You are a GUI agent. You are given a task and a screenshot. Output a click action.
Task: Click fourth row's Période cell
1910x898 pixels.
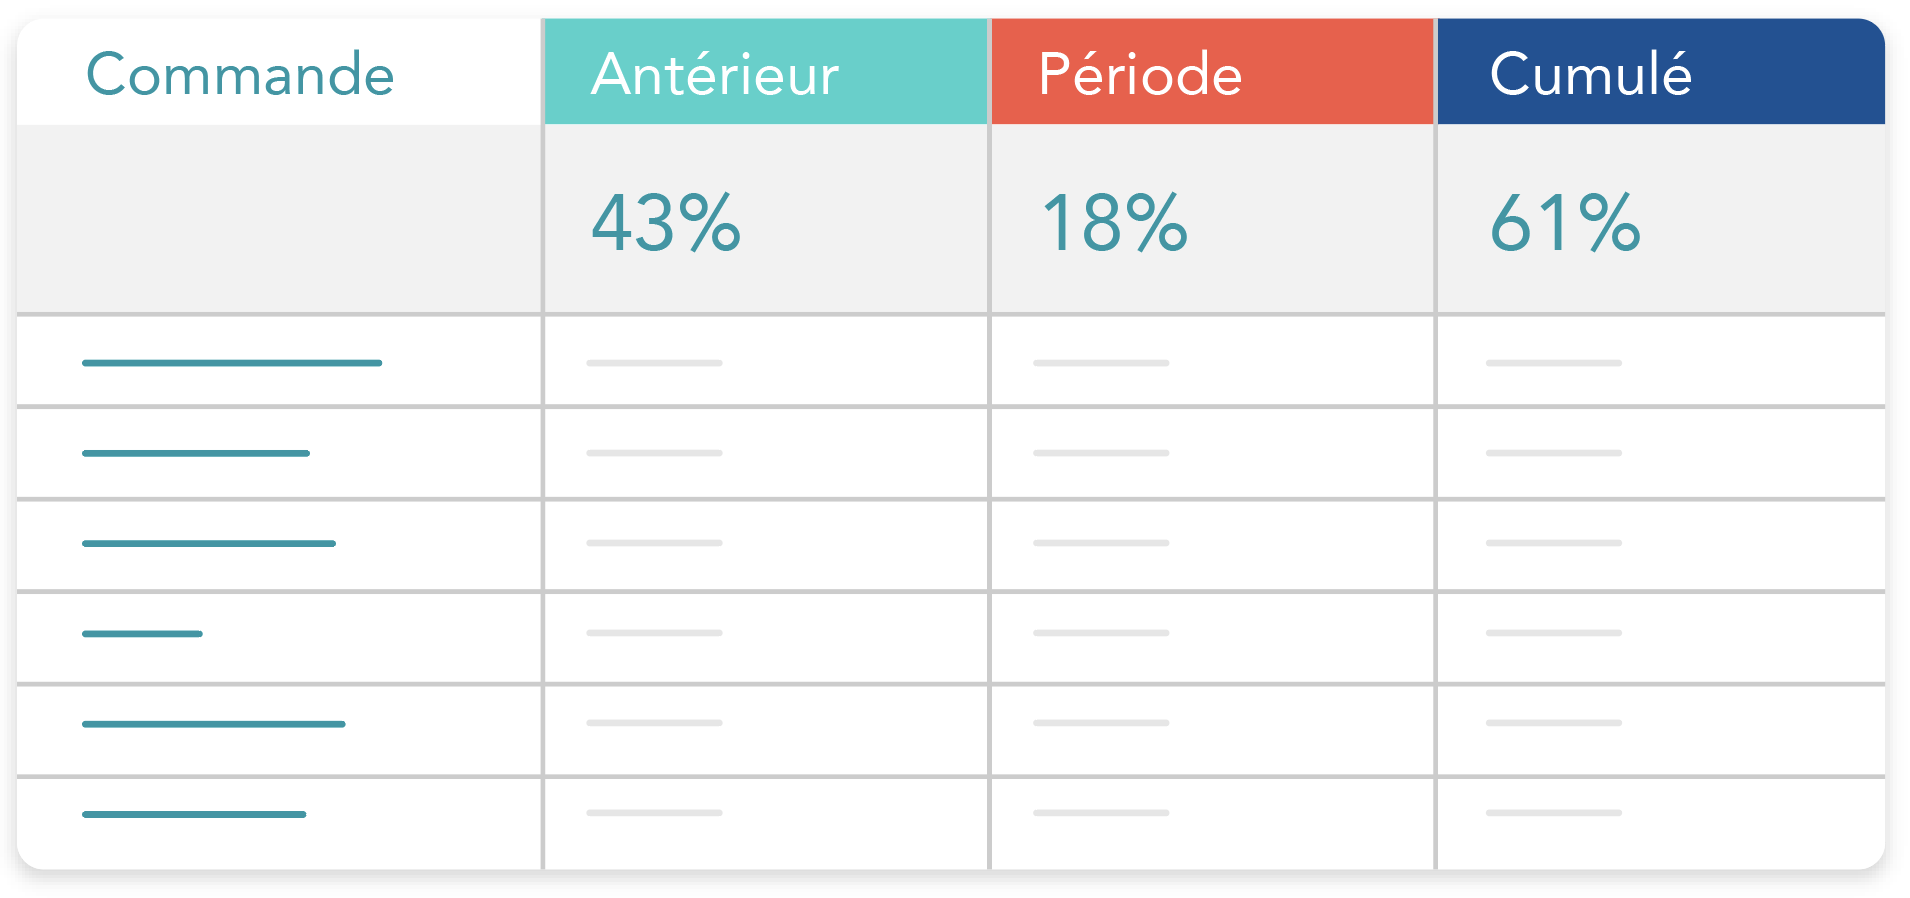1212,637
